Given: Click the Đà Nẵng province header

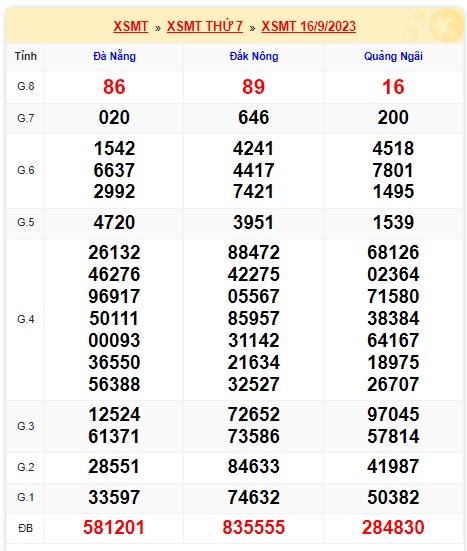Looking at the screenshot, I should pos(114,56).
